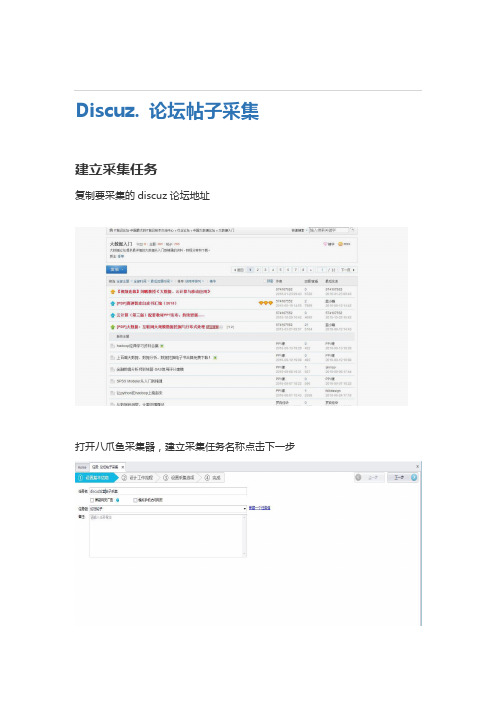Select step 4 finish
The image size is (496, 702).
[x=213, y=478]
